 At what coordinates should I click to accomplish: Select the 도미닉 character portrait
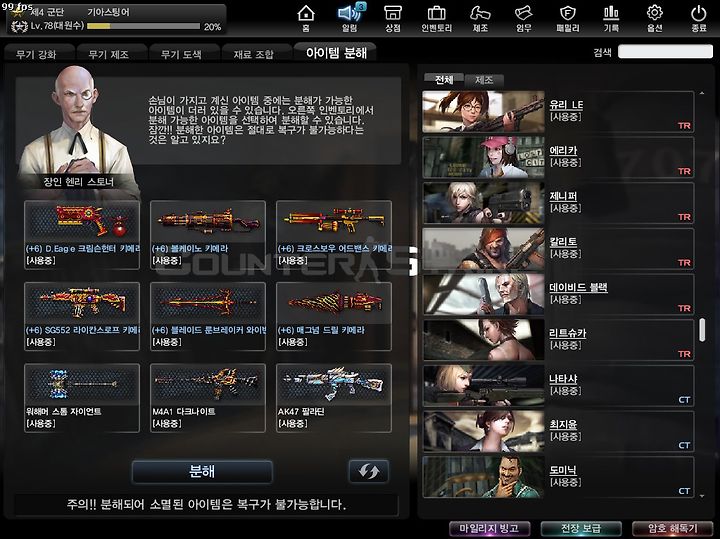pyautogui.click(x=483, y=477)
